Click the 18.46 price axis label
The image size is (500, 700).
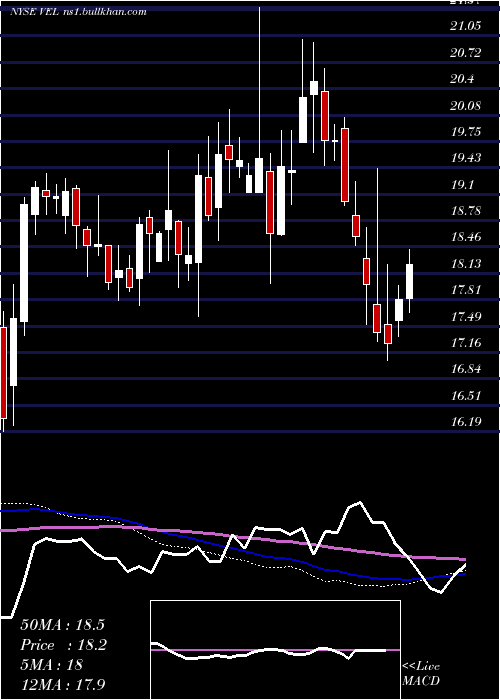tap(466, 237)
